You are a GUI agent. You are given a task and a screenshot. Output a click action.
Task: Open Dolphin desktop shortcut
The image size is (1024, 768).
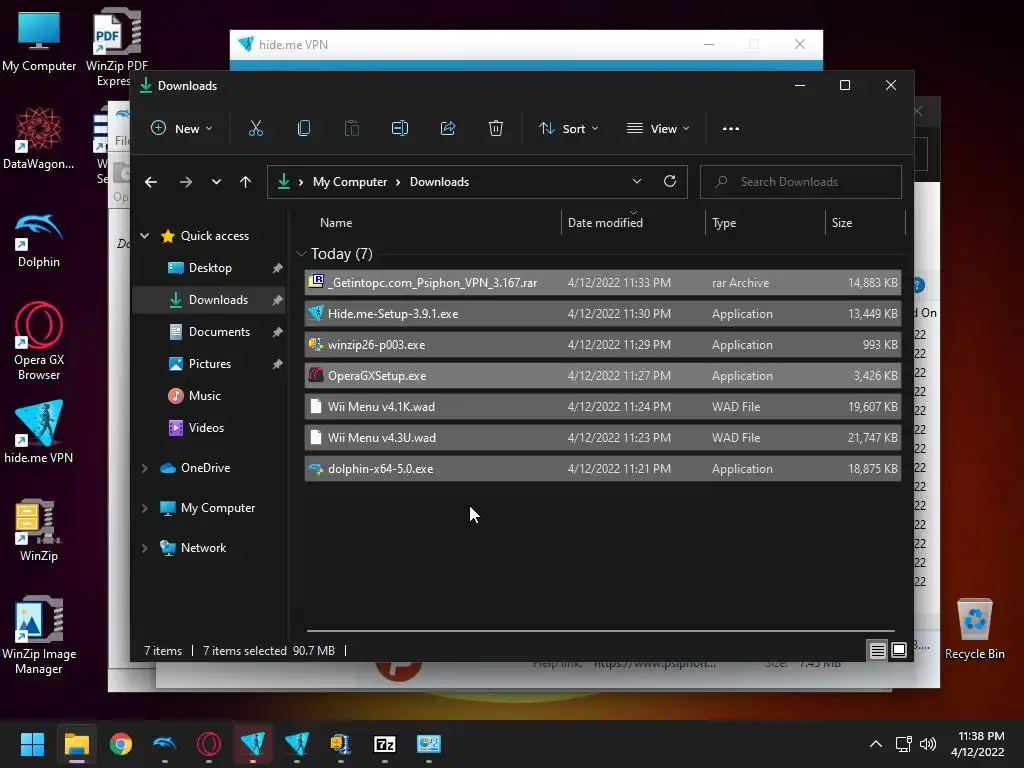tap(39, 240)
